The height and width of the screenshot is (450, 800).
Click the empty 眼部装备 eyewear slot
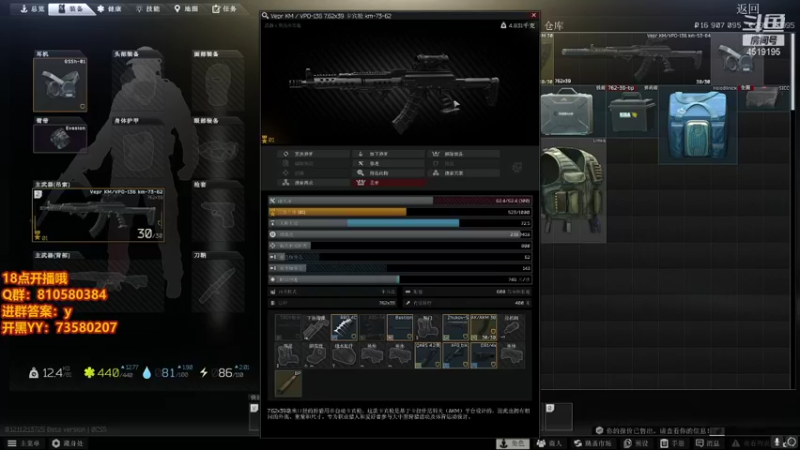(x=218, y=151)
